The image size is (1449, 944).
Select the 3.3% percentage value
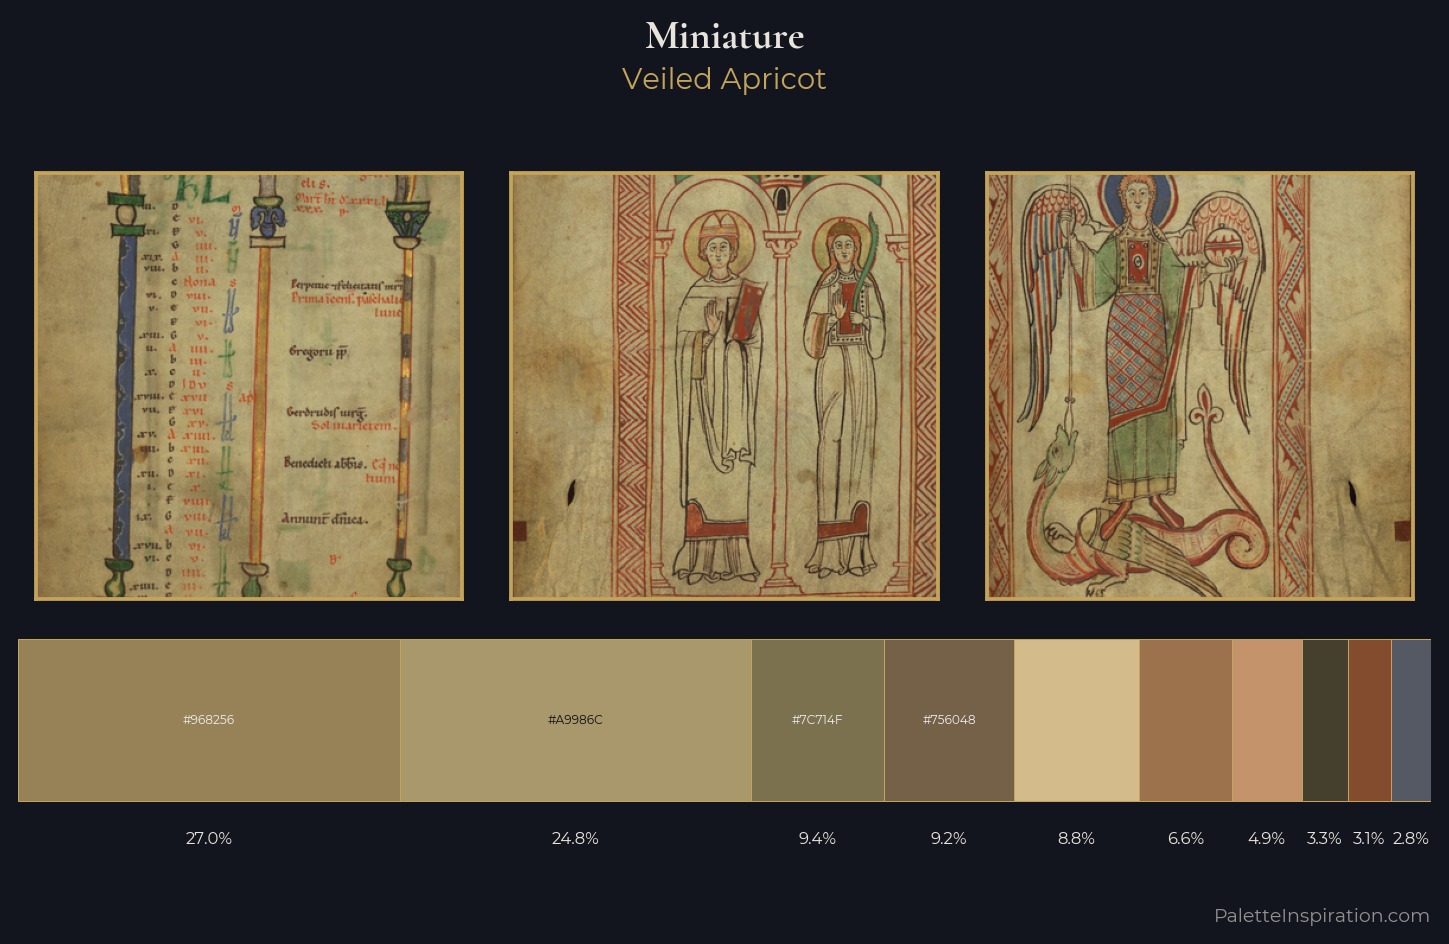click(1324, 838)
